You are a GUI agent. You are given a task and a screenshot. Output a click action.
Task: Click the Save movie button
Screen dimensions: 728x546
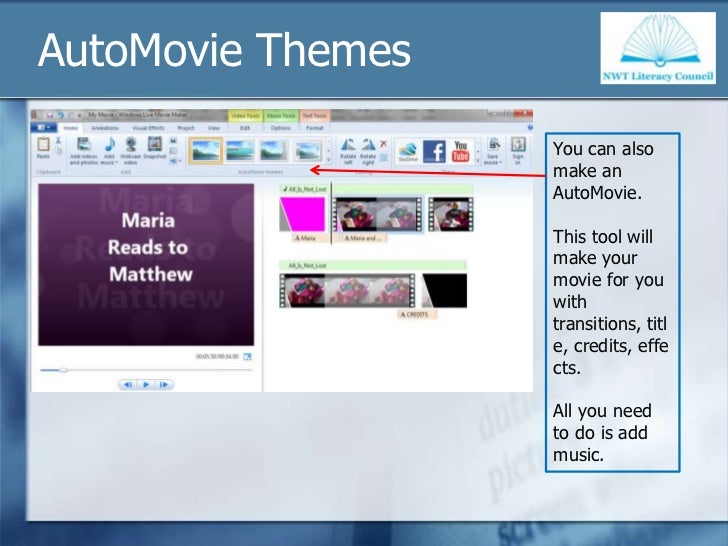(x=493, y=151)
